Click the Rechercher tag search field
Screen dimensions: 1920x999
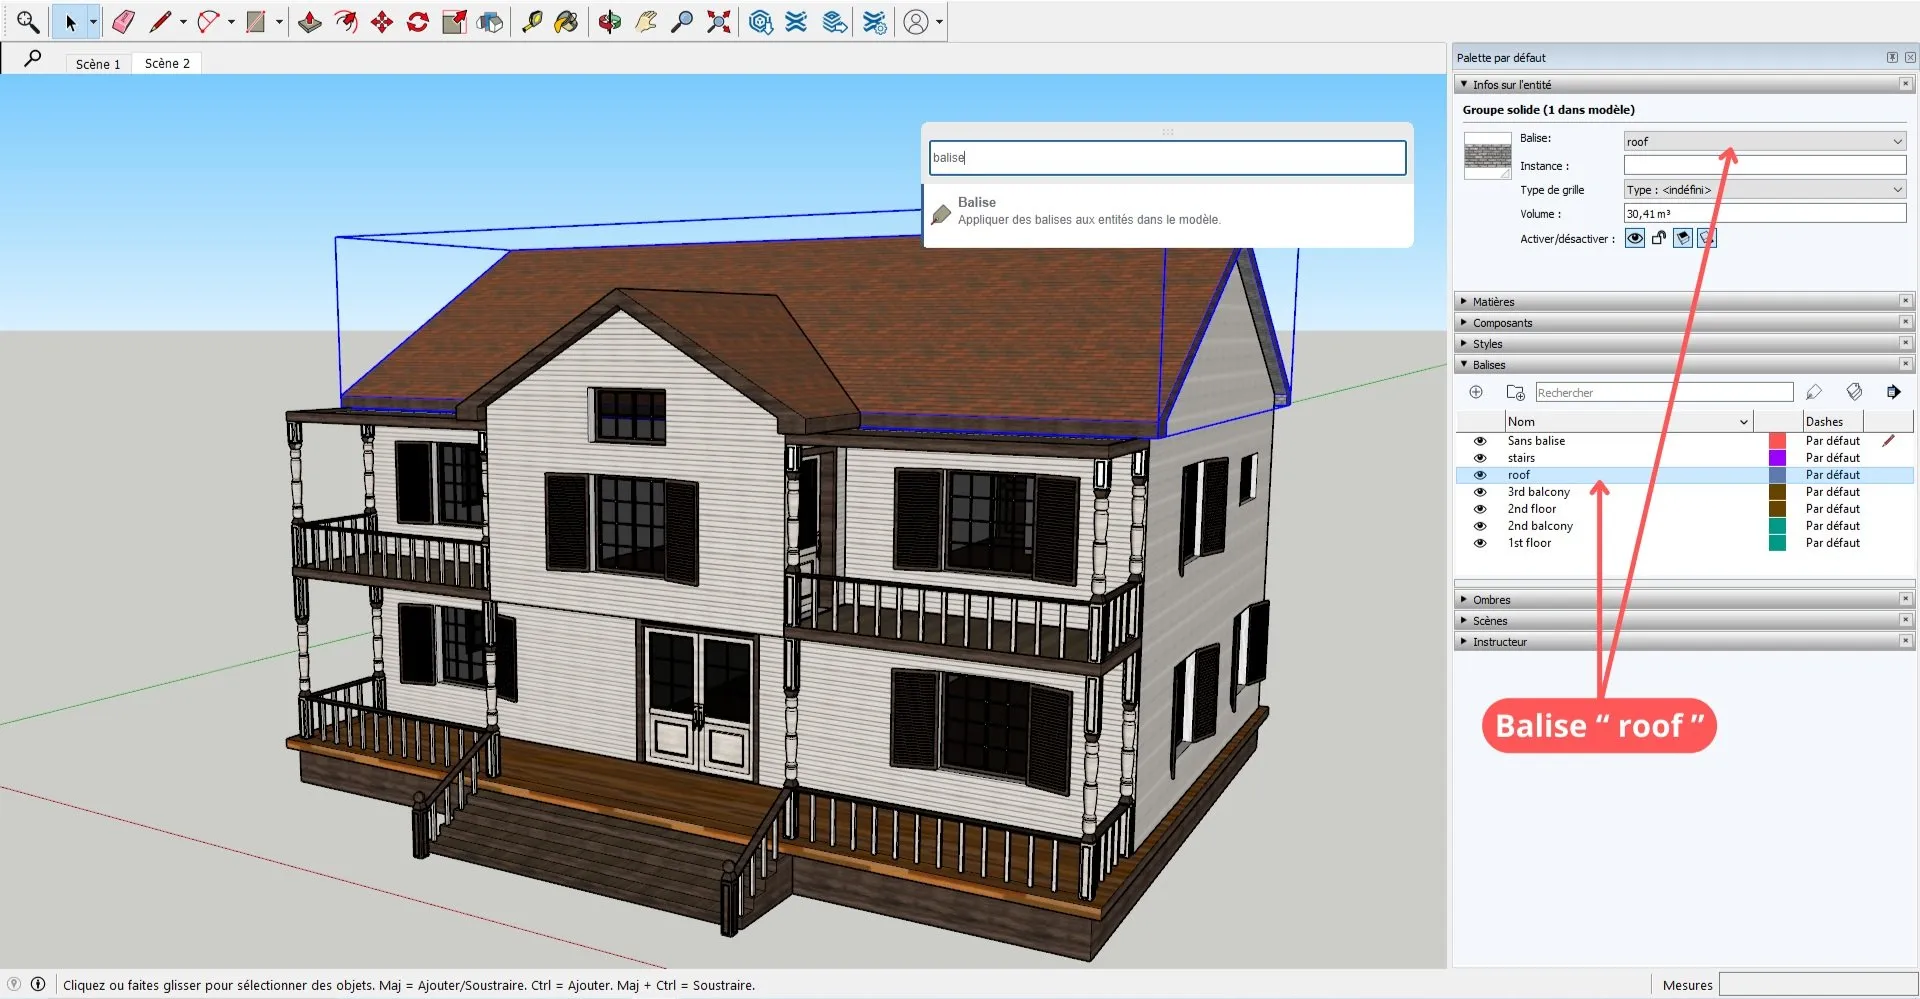1664,392
